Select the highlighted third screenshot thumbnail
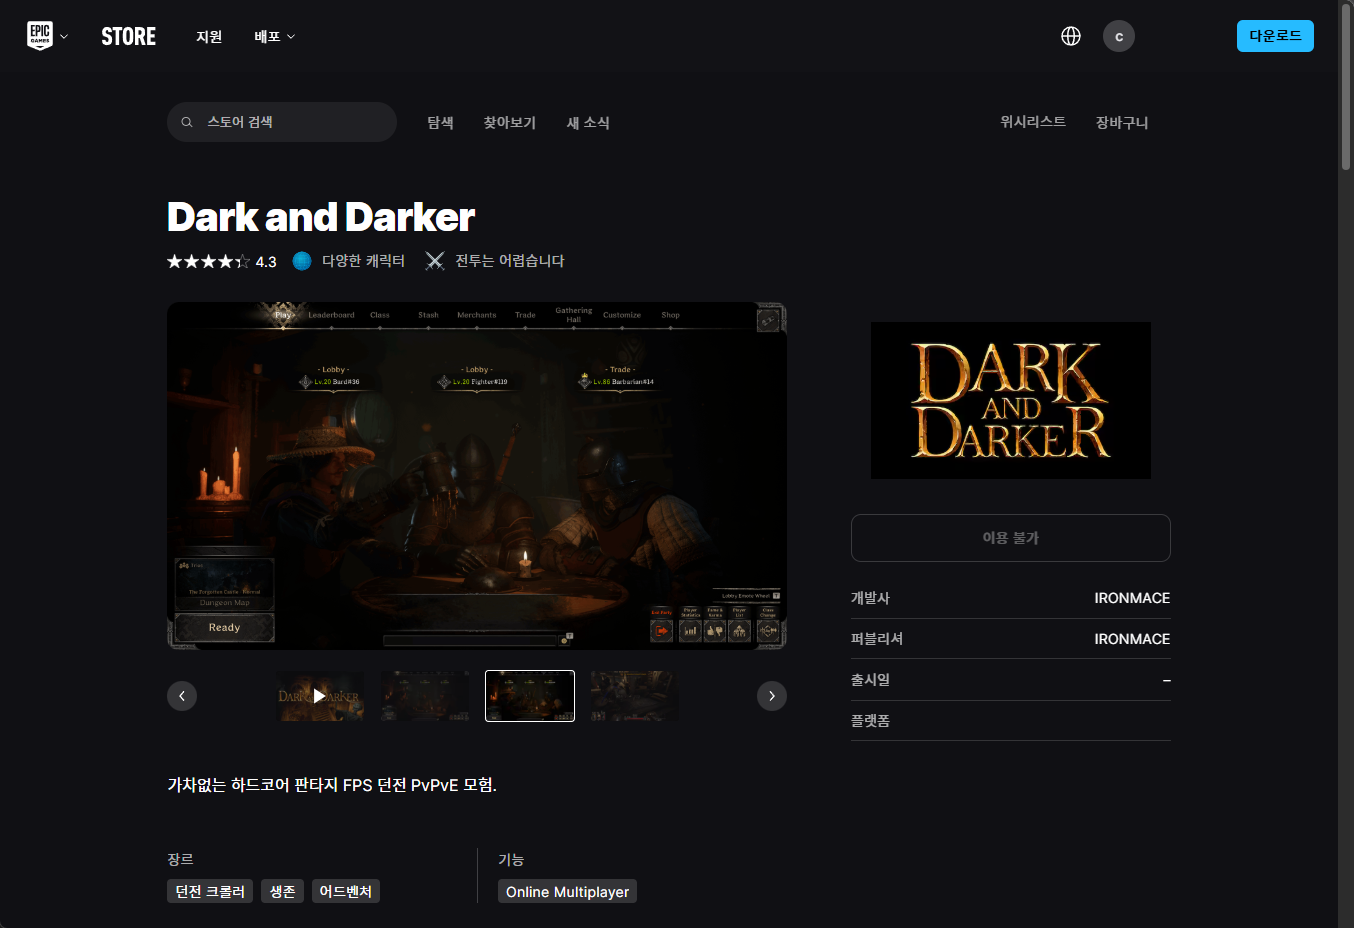The image size is (1354, 928). (x=530, y=696)
